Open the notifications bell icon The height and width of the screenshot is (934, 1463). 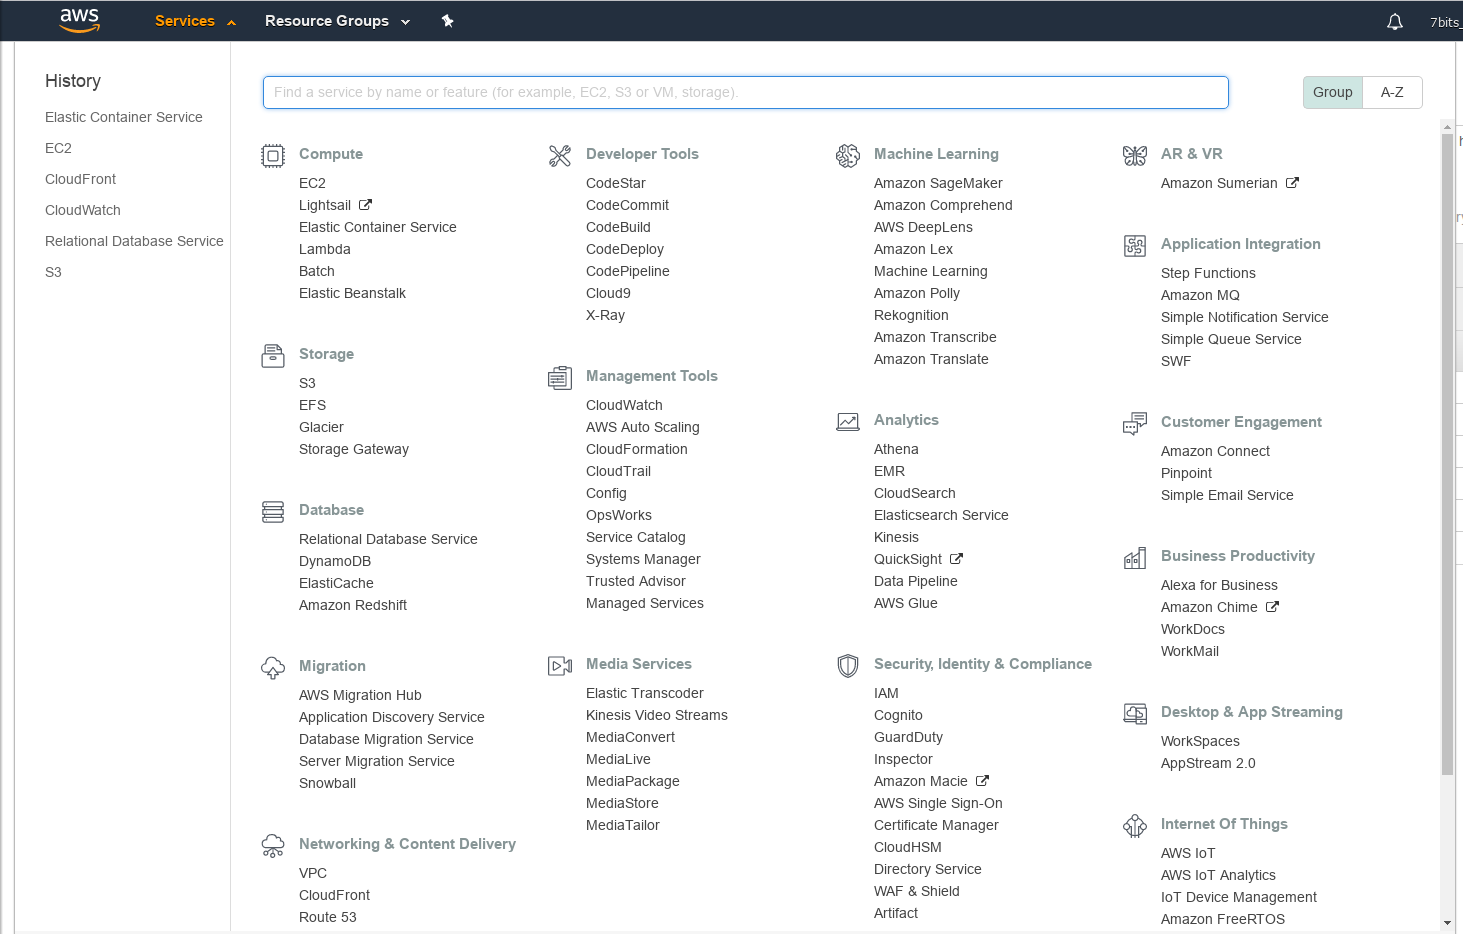tap(1395, 21)
